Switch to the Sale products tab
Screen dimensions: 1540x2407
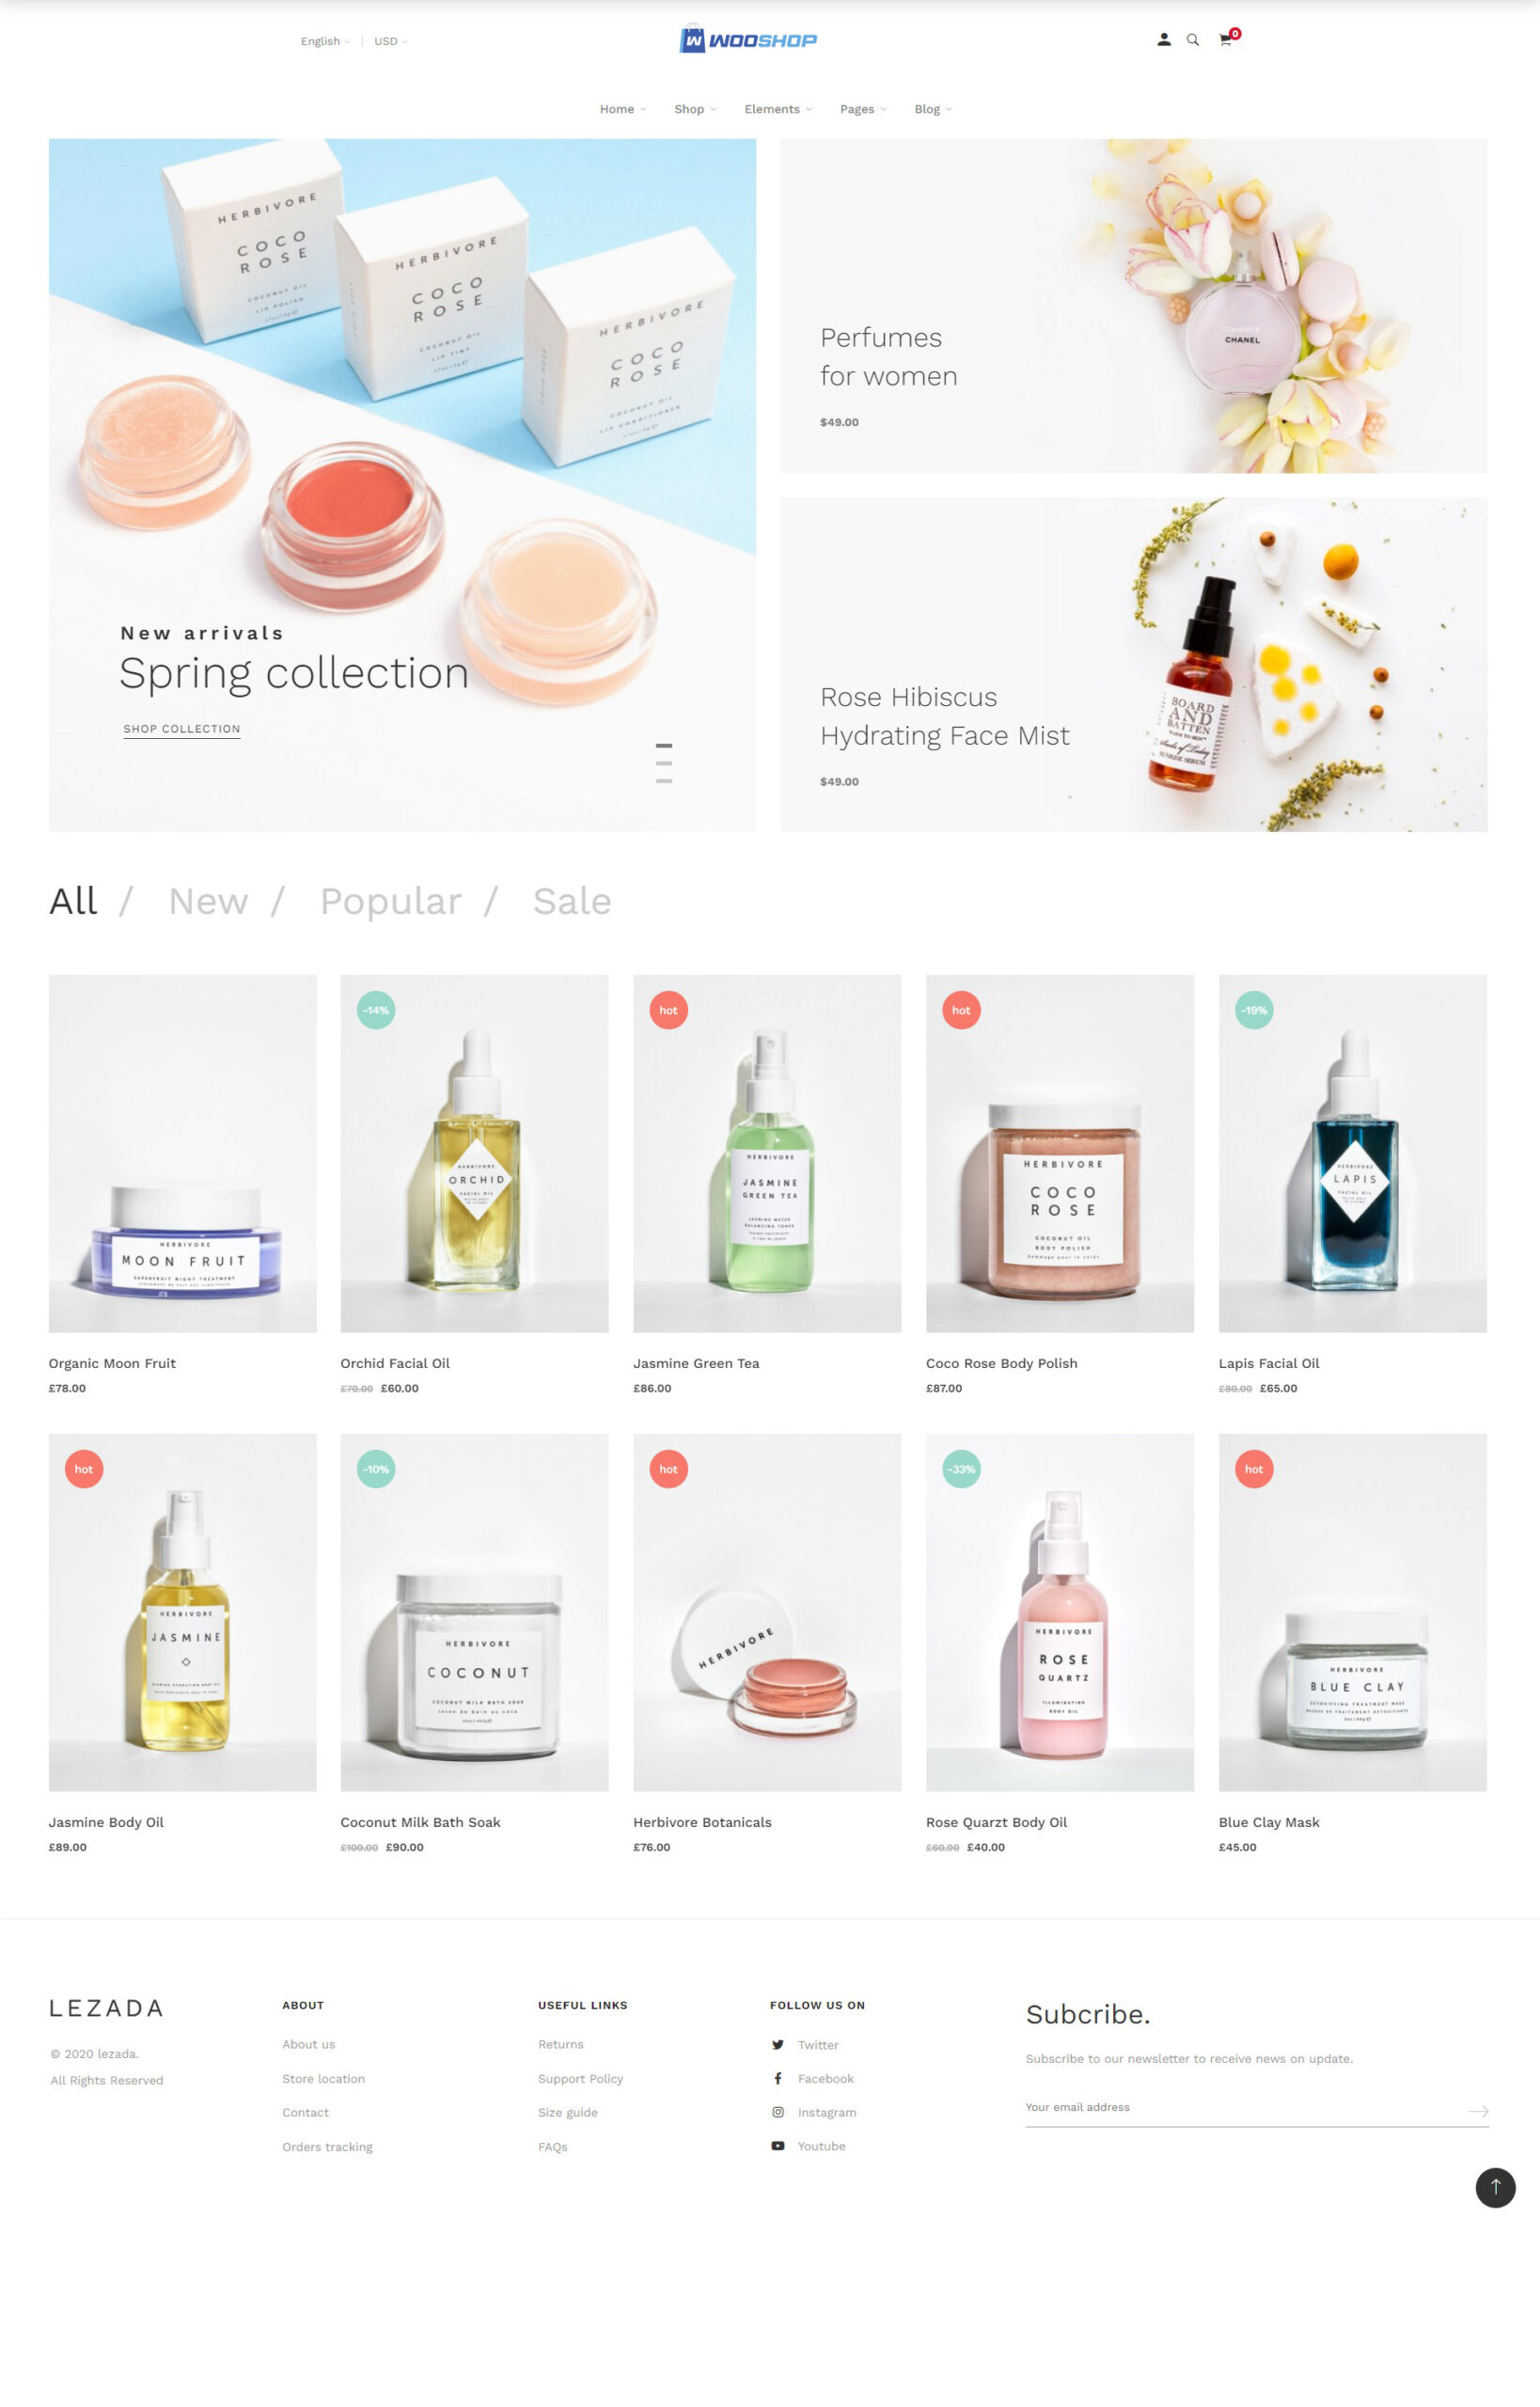click(x=572, y=901)
